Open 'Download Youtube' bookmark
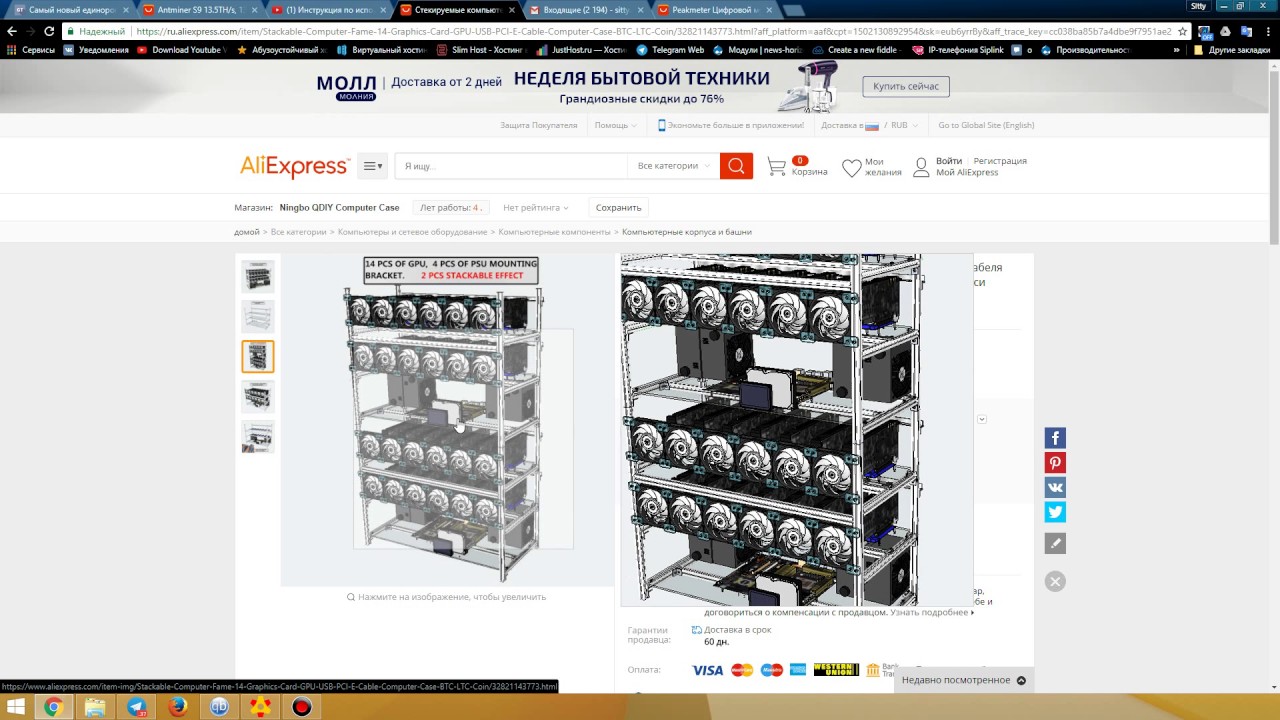The width and height of the screenshot is (1280, 720). click(x=182, y=50)
